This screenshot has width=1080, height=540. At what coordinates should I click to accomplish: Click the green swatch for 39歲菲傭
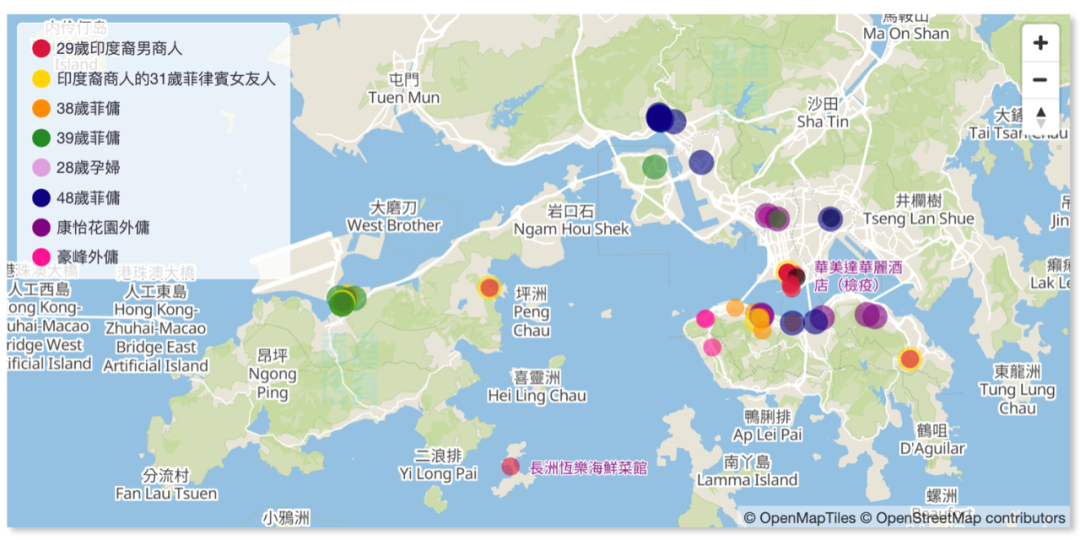(x=41, y=138)
